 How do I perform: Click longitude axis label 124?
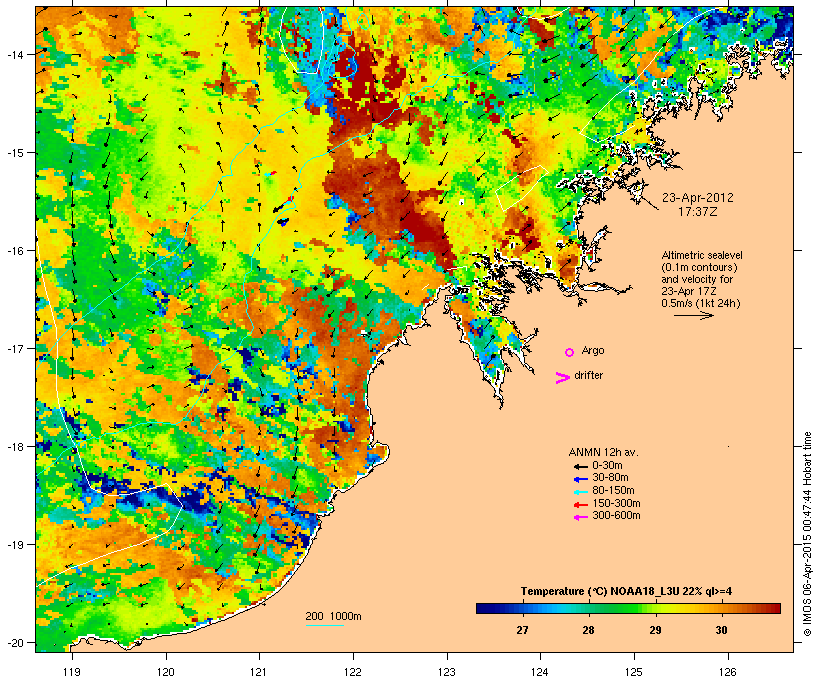click(540, 672)
